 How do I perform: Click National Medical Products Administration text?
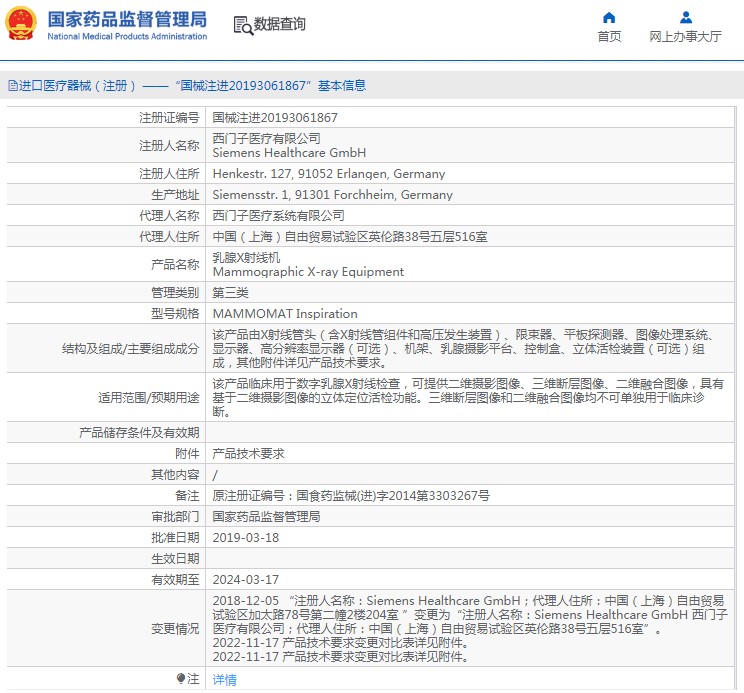[x=127, y=37]
